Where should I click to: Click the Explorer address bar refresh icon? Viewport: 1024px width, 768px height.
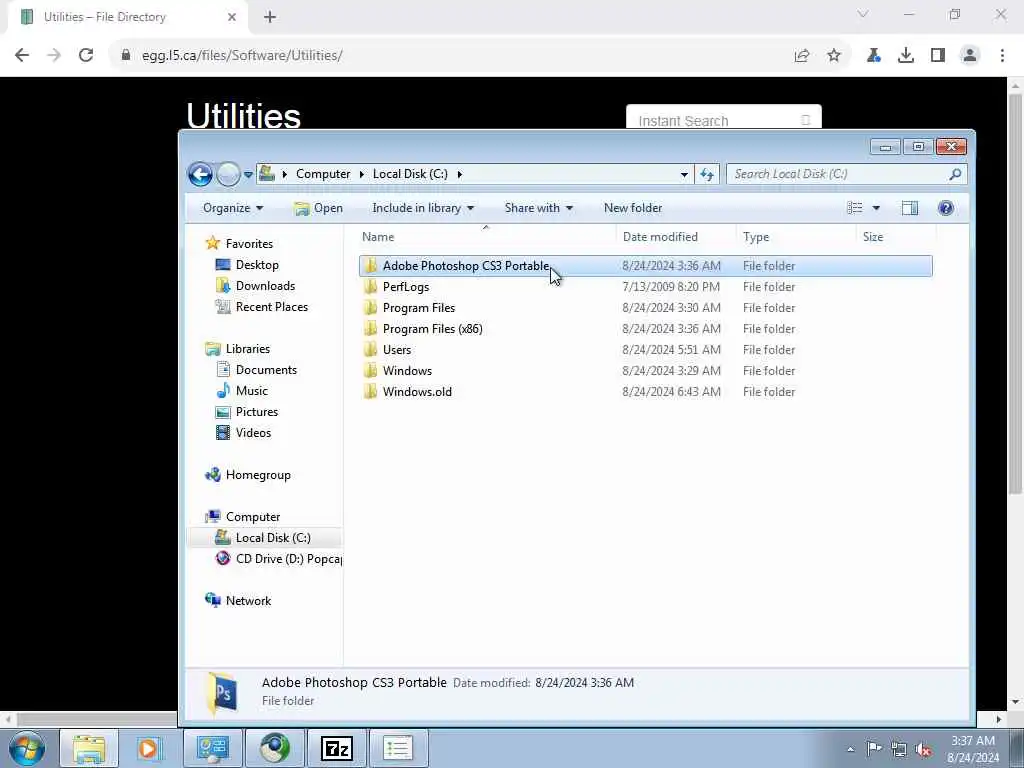point(707,174)
